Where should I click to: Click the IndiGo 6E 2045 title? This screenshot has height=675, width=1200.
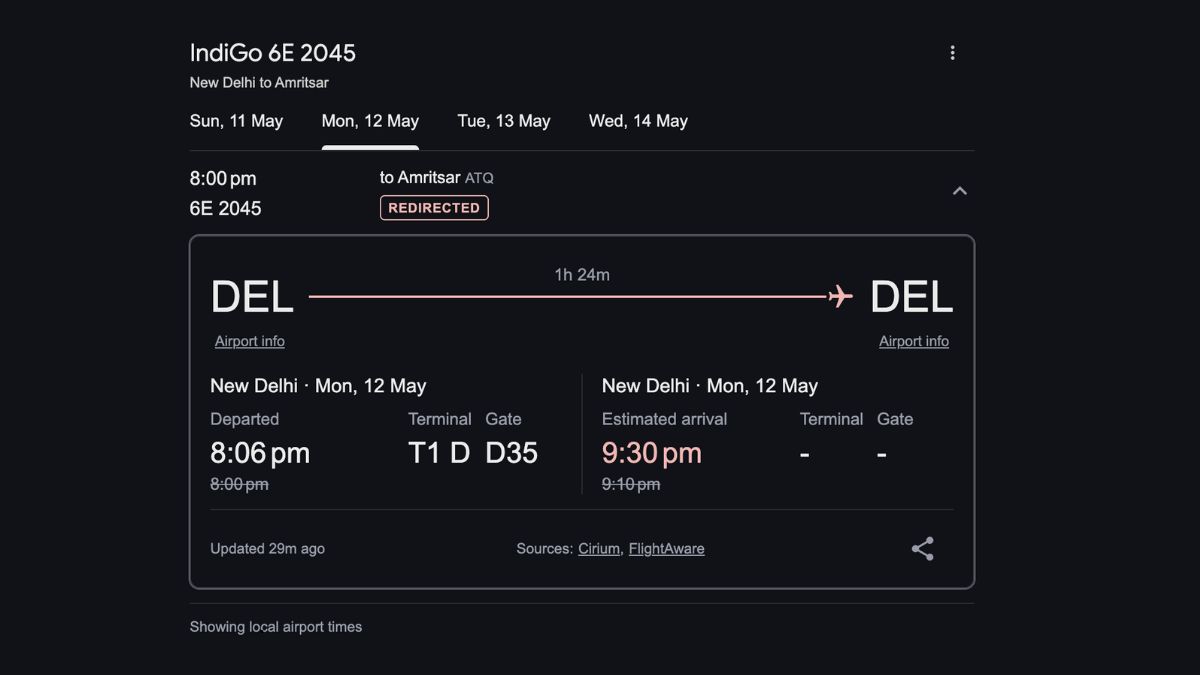coord(273,53)
